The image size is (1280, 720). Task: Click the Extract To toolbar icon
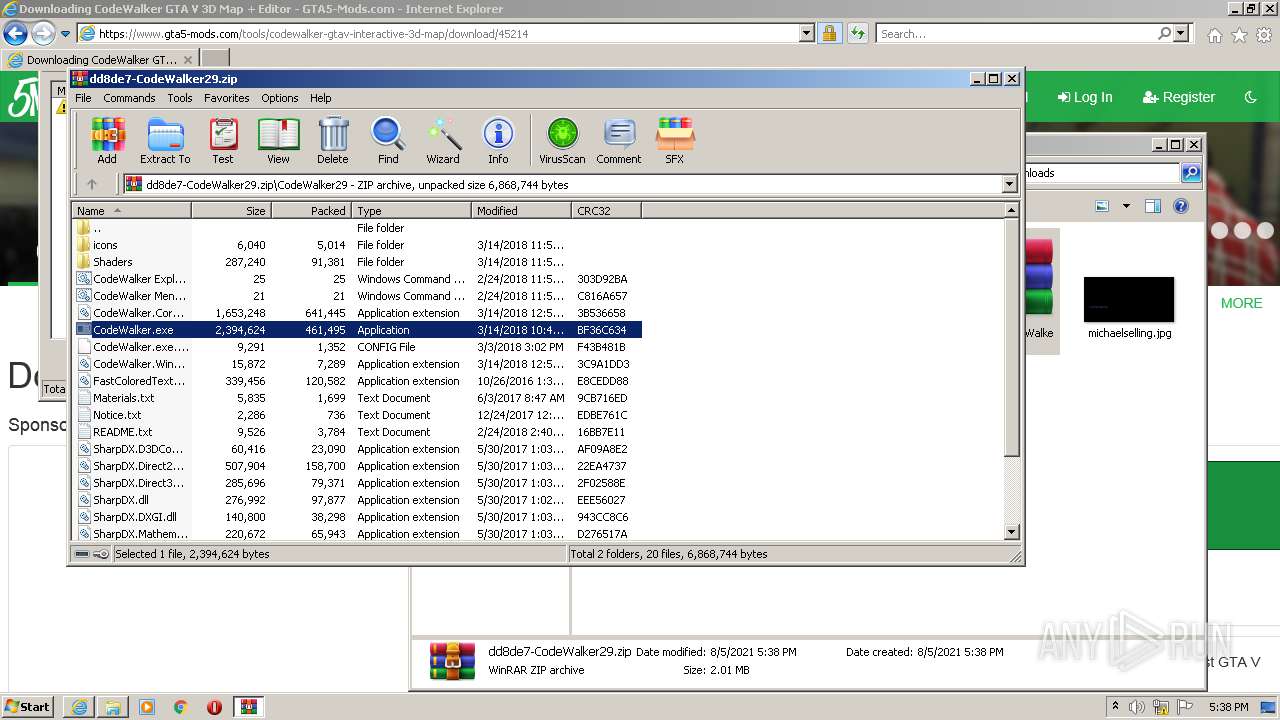coord(165,141)
